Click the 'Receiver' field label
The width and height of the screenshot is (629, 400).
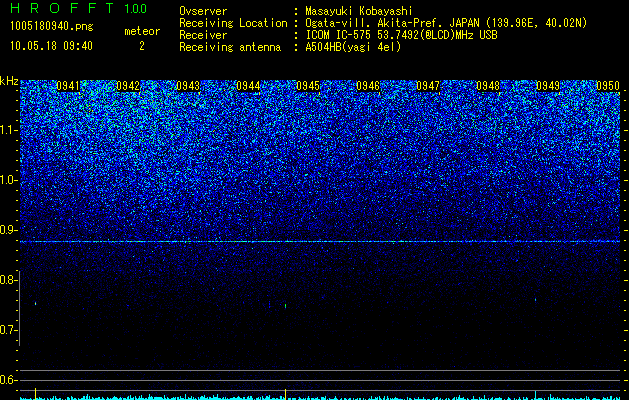[203, 35]
